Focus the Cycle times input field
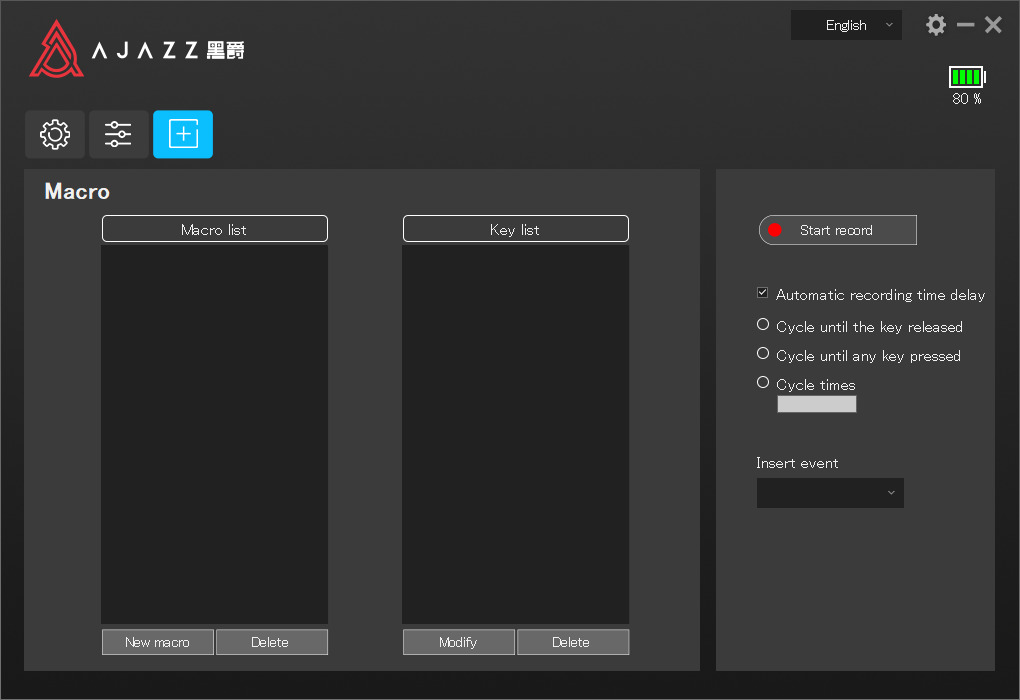 pyautogui.click(x=817, y=404)
